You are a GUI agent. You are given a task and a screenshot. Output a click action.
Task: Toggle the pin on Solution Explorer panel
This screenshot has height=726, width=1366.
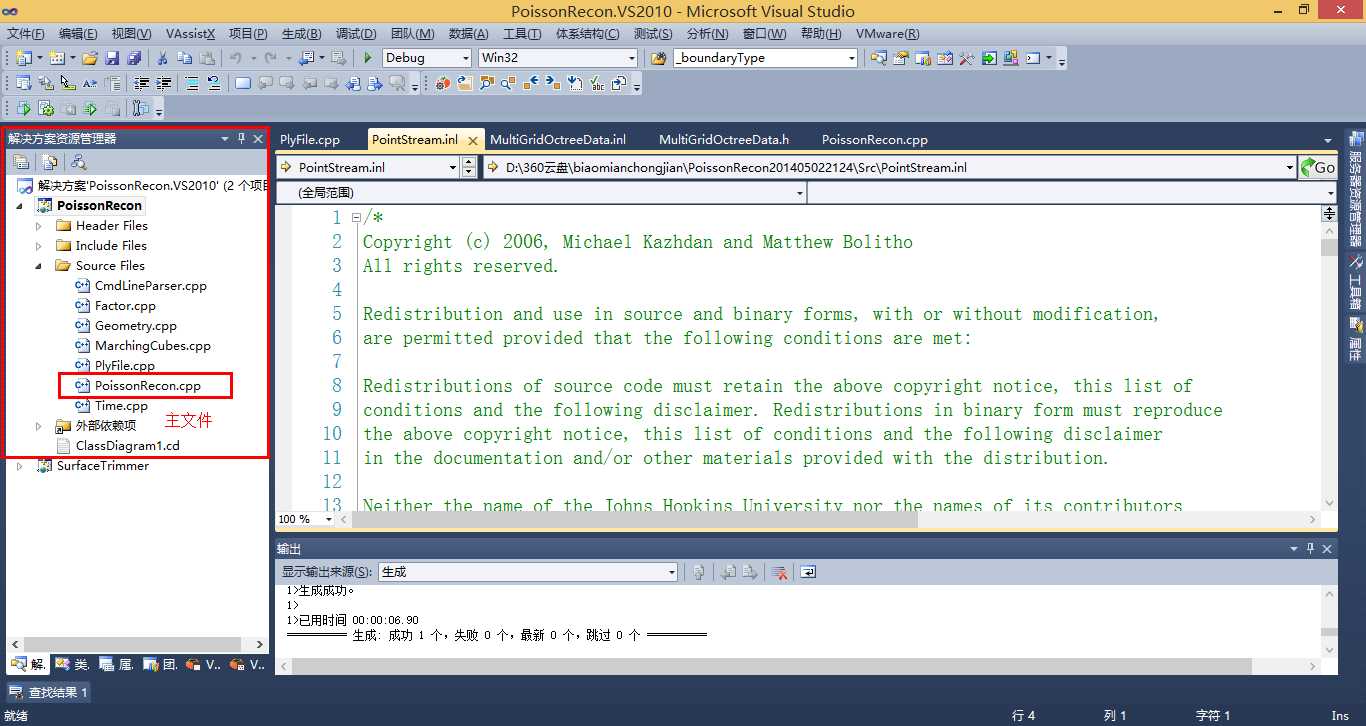pos(241,139)
